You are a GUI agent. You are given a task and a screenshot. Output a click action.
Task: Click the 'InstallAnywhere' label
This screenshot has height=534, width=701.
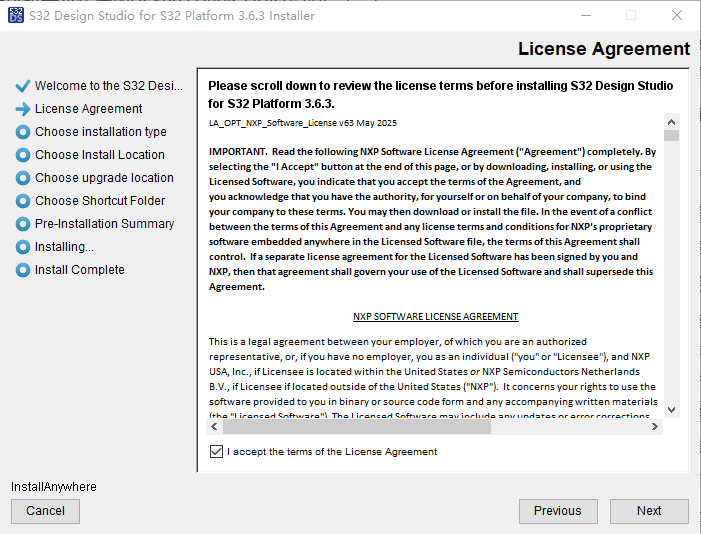[54, 487]
